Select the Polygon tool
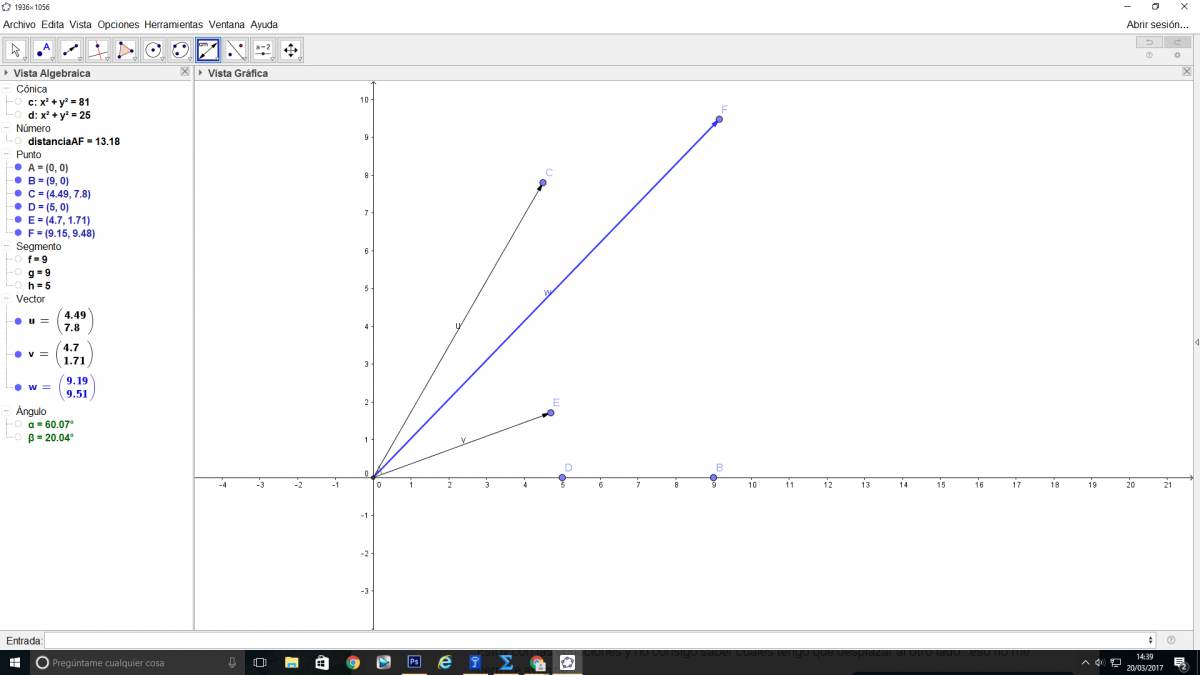Screen dimensions: 1200x675 (126, 49)
